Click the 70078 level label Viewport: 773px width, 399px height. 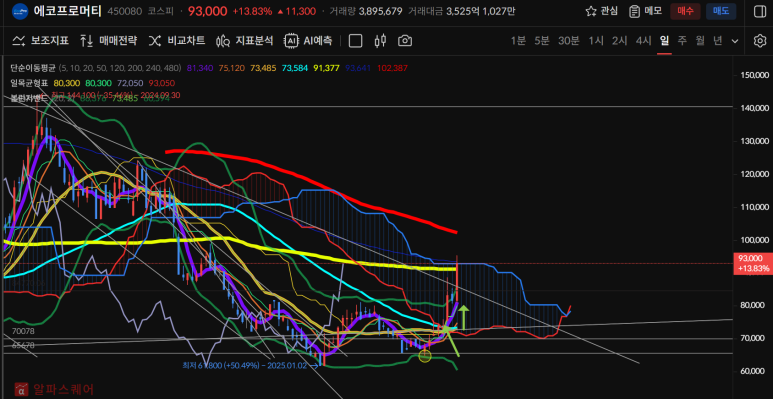pos(24,331)
